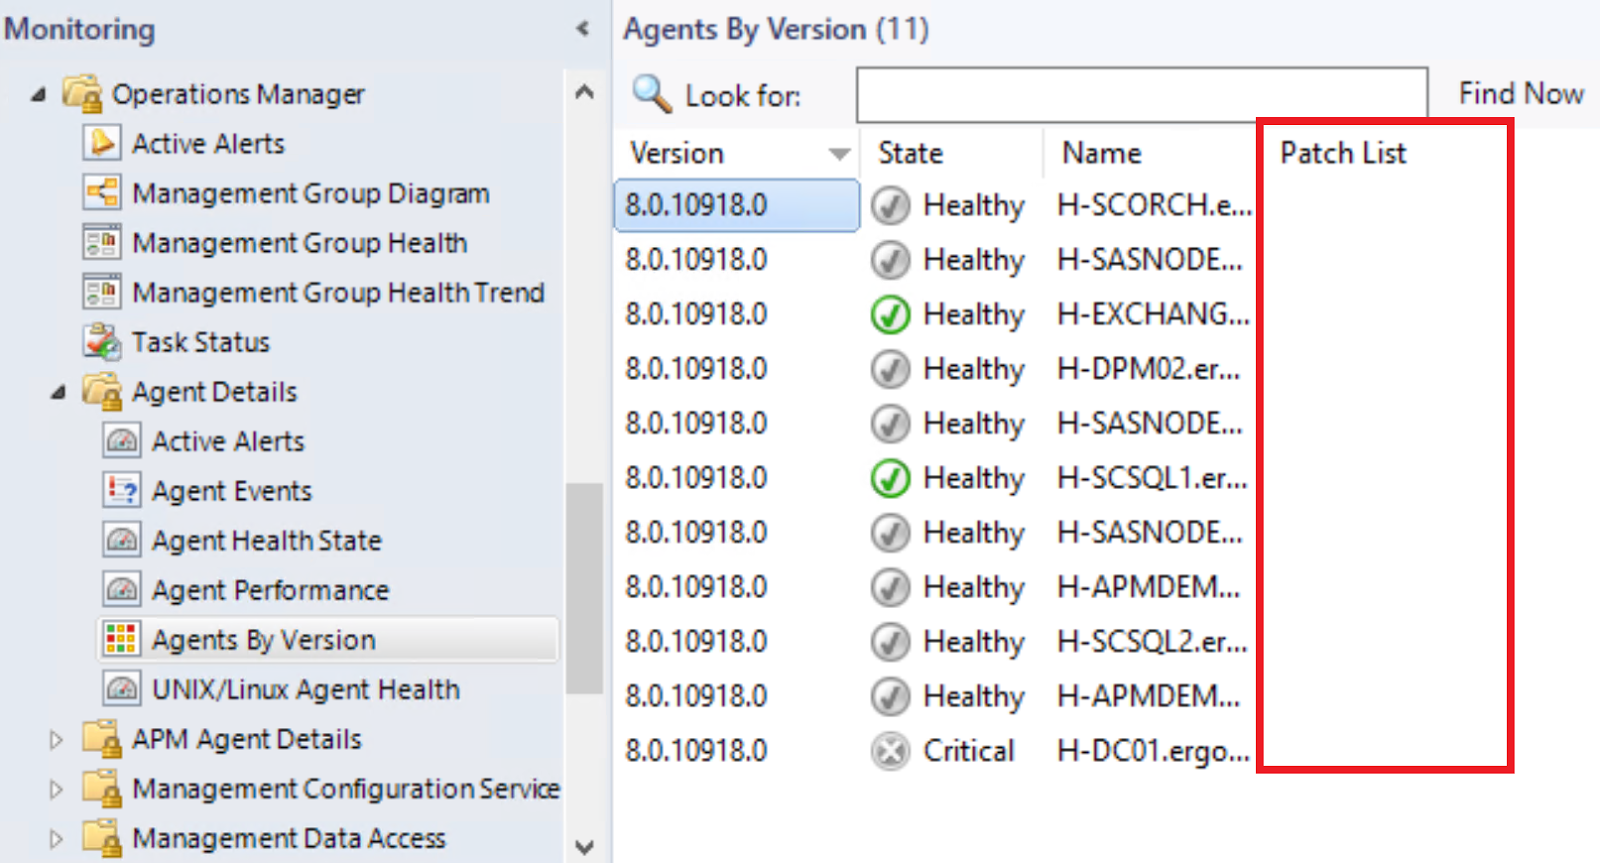Open Task Status view
The image size is (1600, 863).
coord(201,342)
